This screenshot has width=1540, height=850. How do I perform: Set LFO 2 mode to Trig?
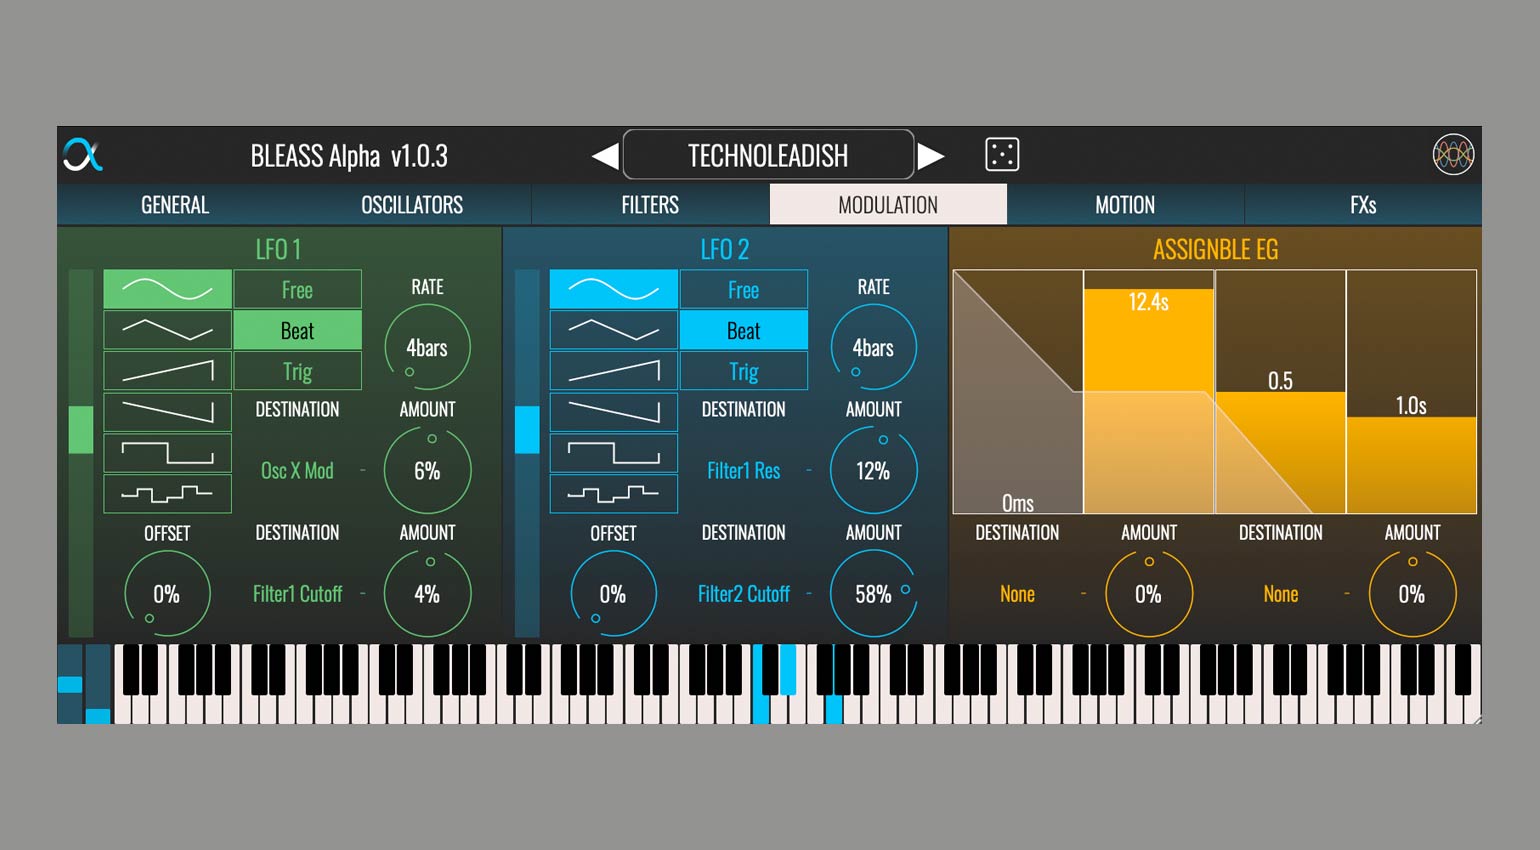pos(743,371)
